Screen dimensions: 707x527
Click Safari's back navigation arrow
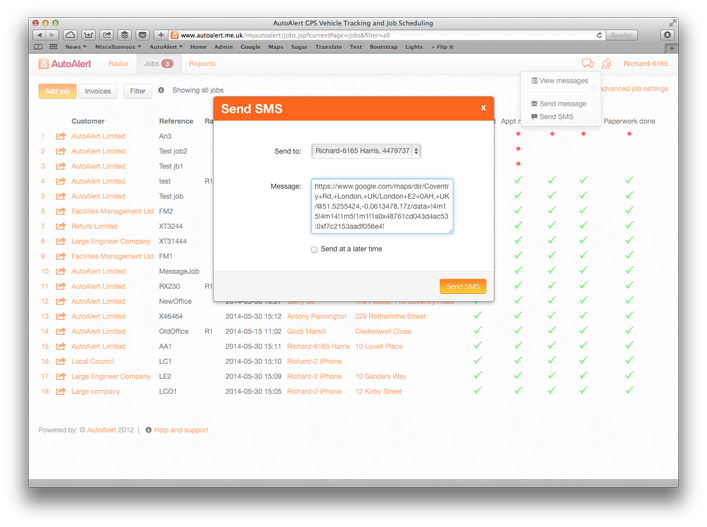click(40, 35)
